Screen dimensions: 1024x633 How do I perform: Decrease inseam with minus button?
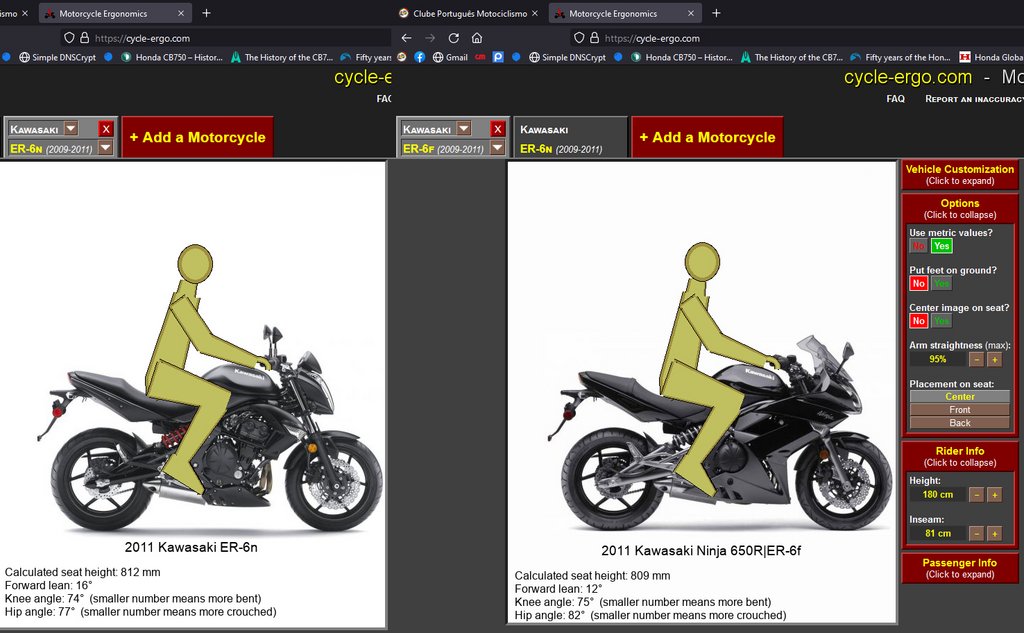[x=976, y=534]
